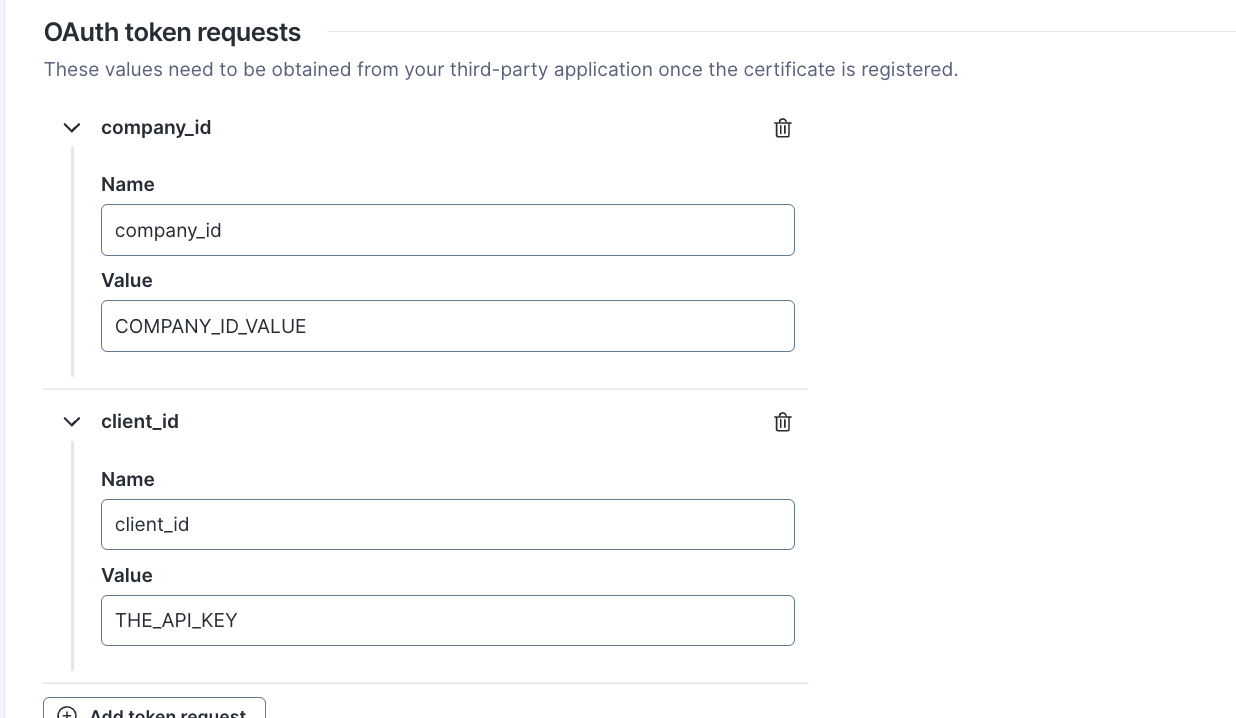Click the third-party application description text
The height and width of the screenshot is (718, 1236).
click(x=500, y=70)
